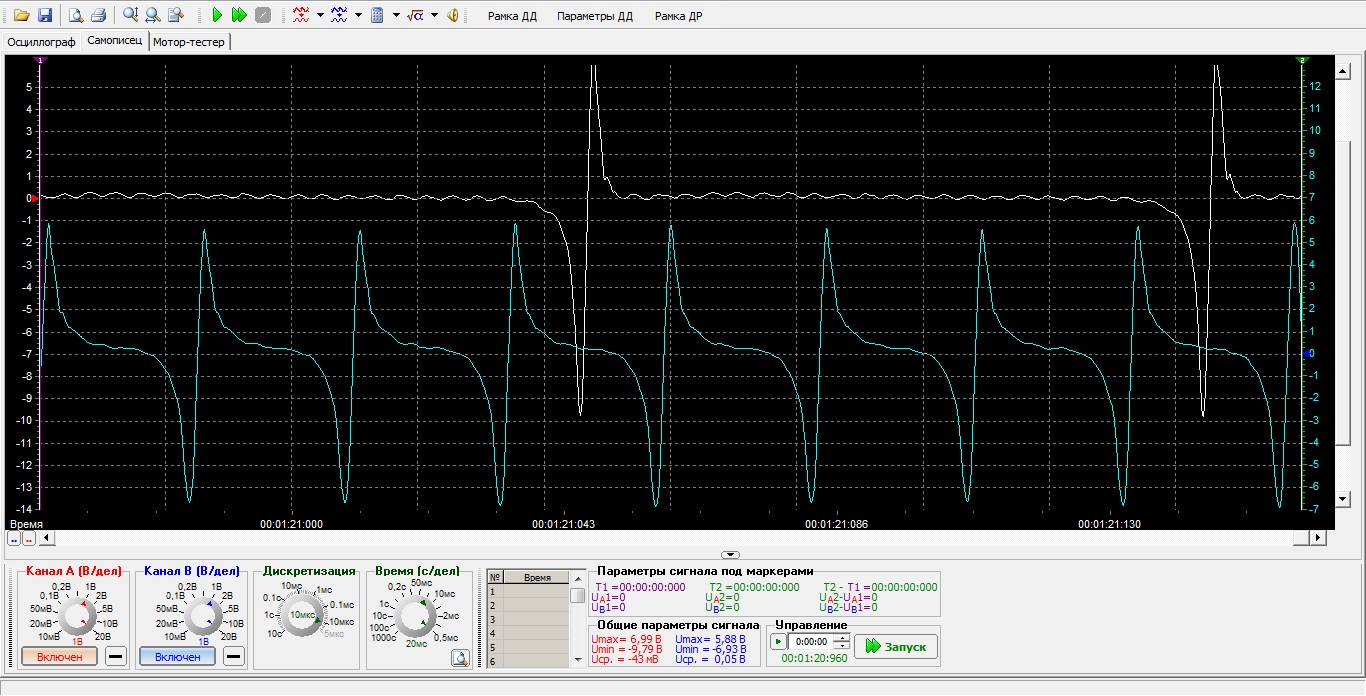This screenshot has height=696, width=1366.
Task: Select the Самописец tab
Action: point(114,41)
